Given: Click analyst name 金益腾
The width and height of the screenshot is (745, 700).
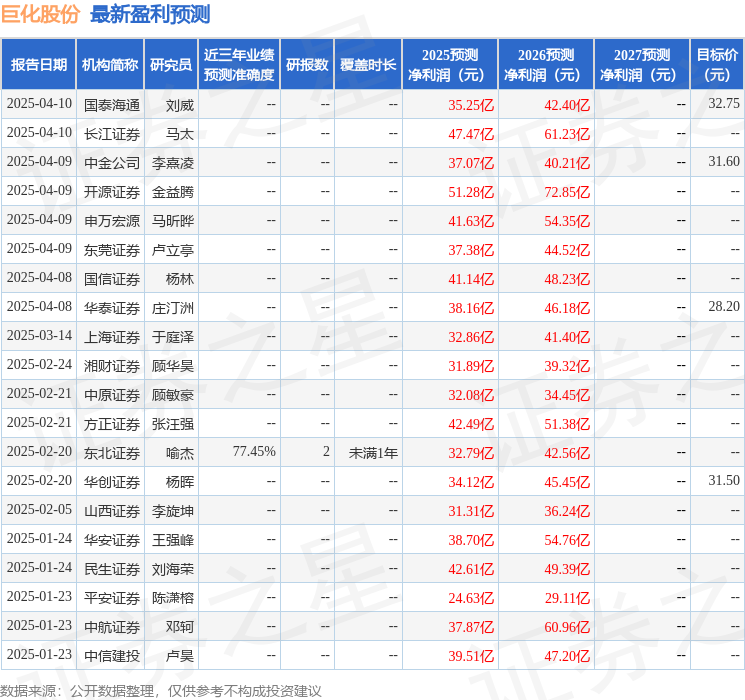Looking at the screenshot, I should 173,192.
